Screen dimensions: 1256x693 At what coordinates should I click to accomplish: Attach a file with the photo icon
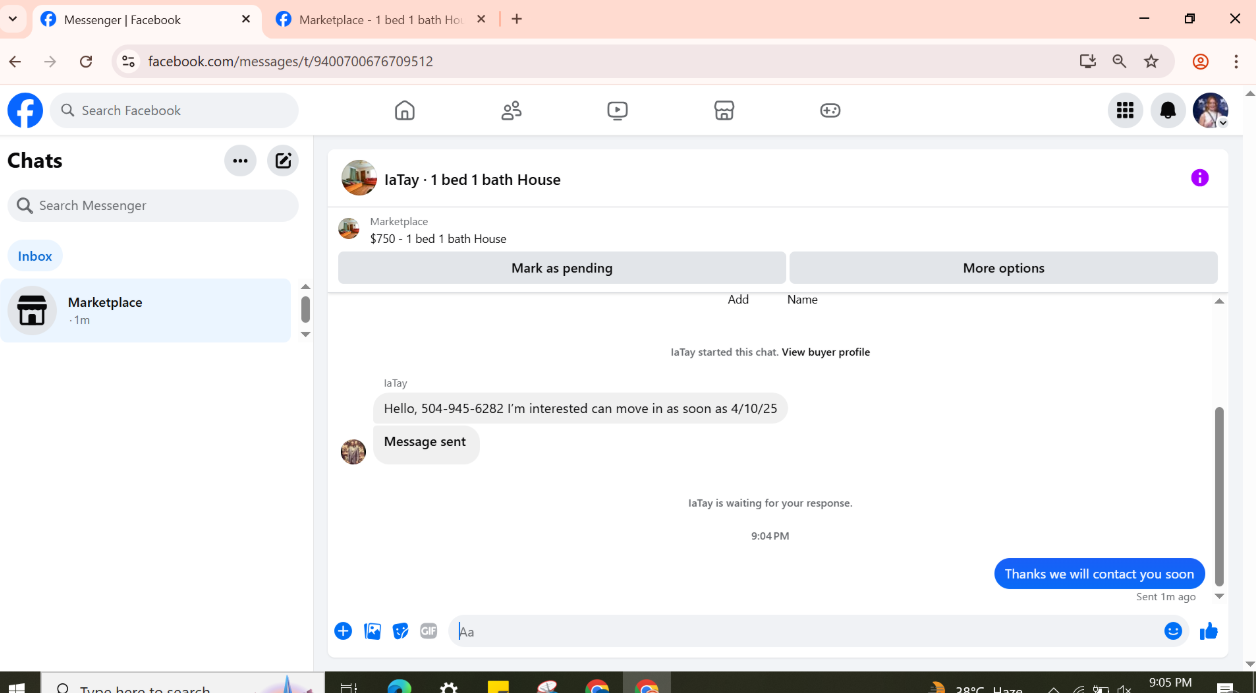click(x=373, y=631)
